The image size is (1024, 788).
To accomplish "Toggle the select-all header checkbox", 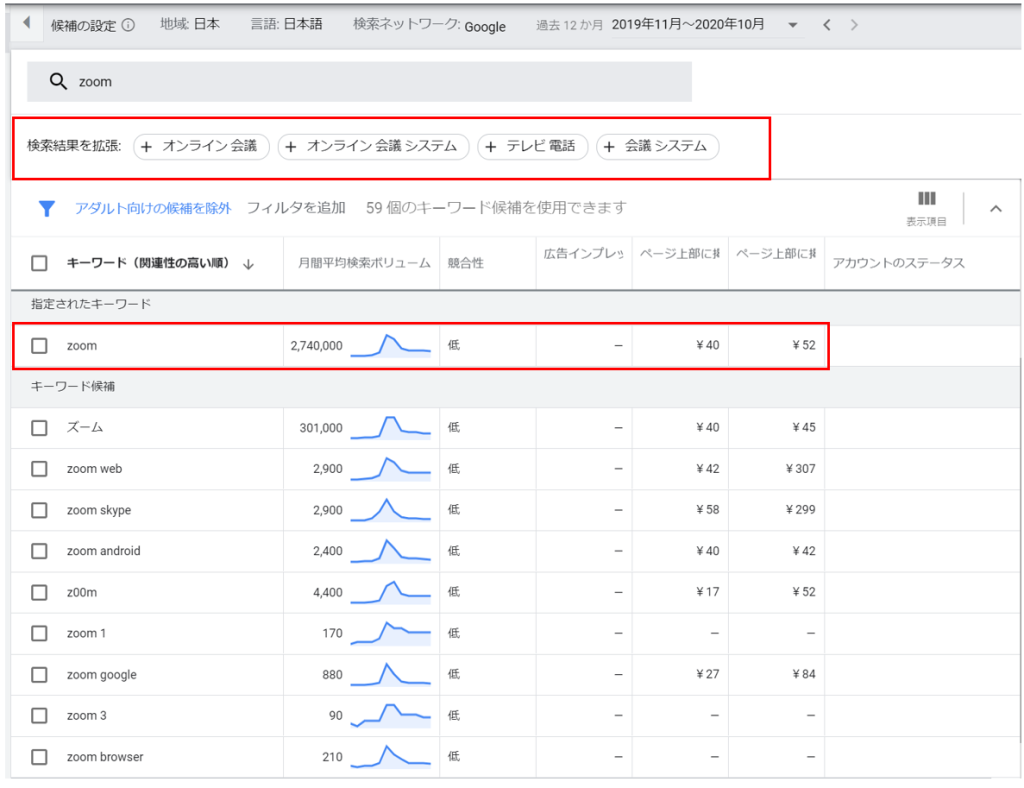I will 39,263.
